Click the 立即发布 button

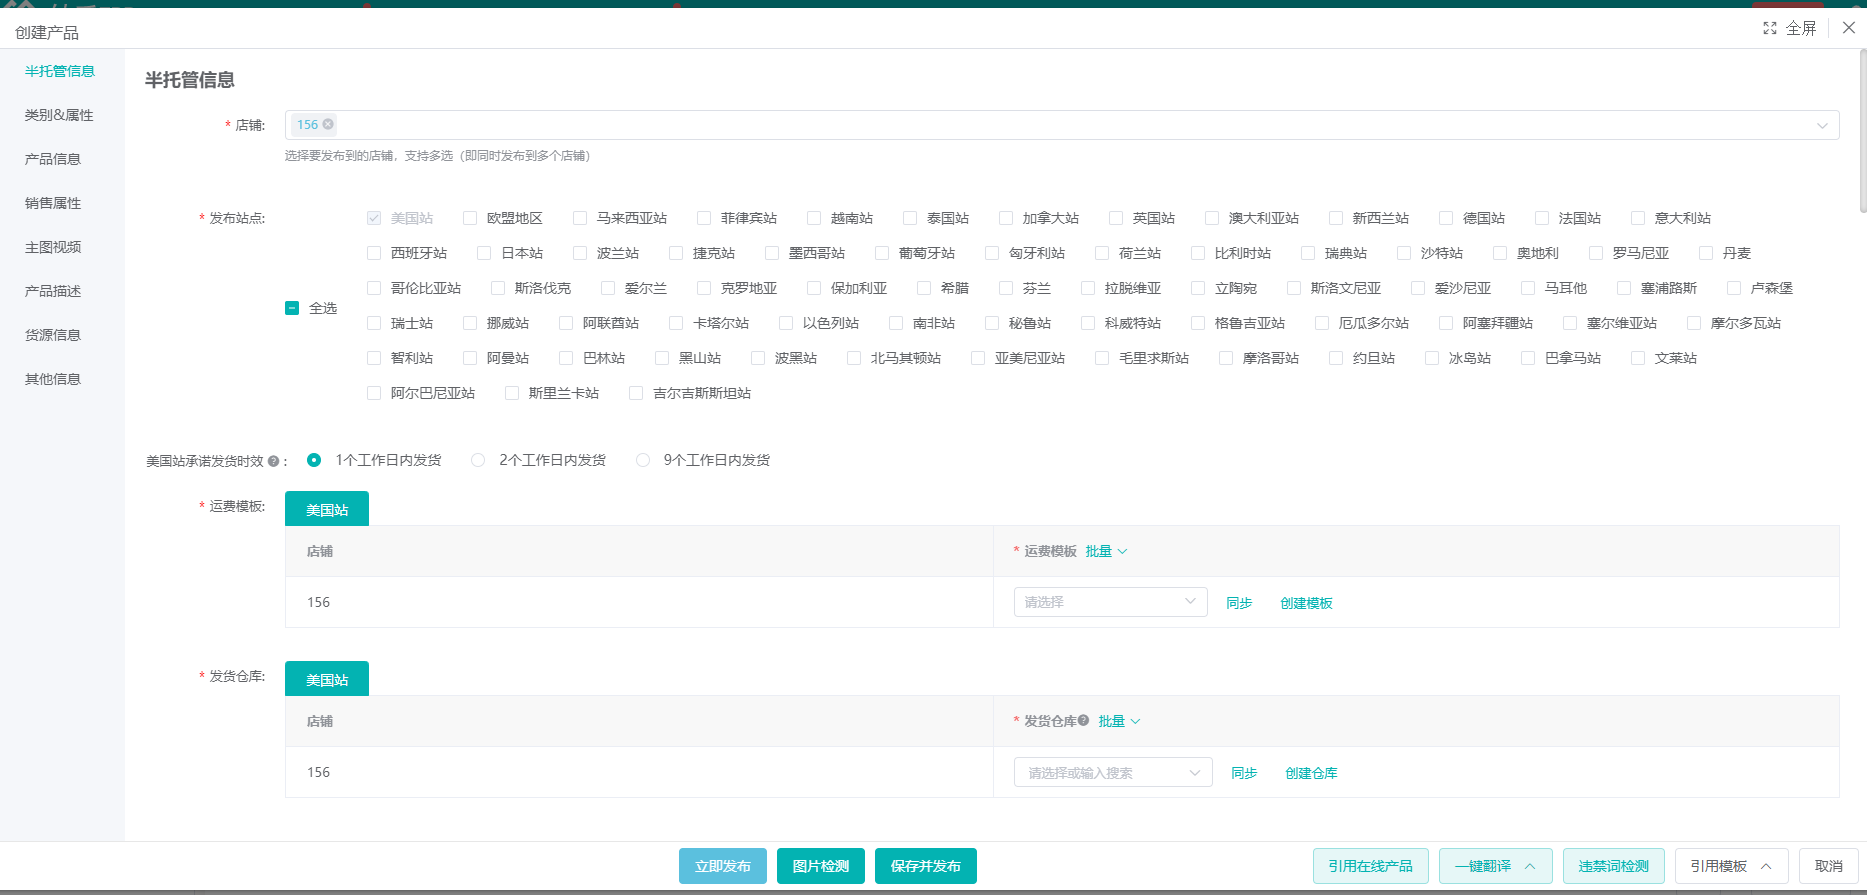pos(722,866)
